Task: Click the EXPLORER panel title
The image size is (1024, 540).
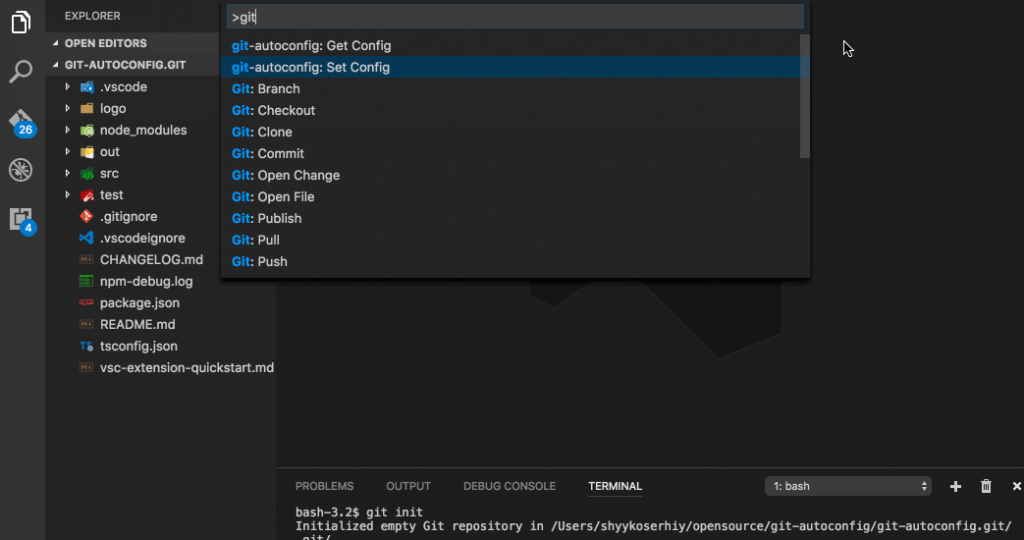Action: (92, 16)
